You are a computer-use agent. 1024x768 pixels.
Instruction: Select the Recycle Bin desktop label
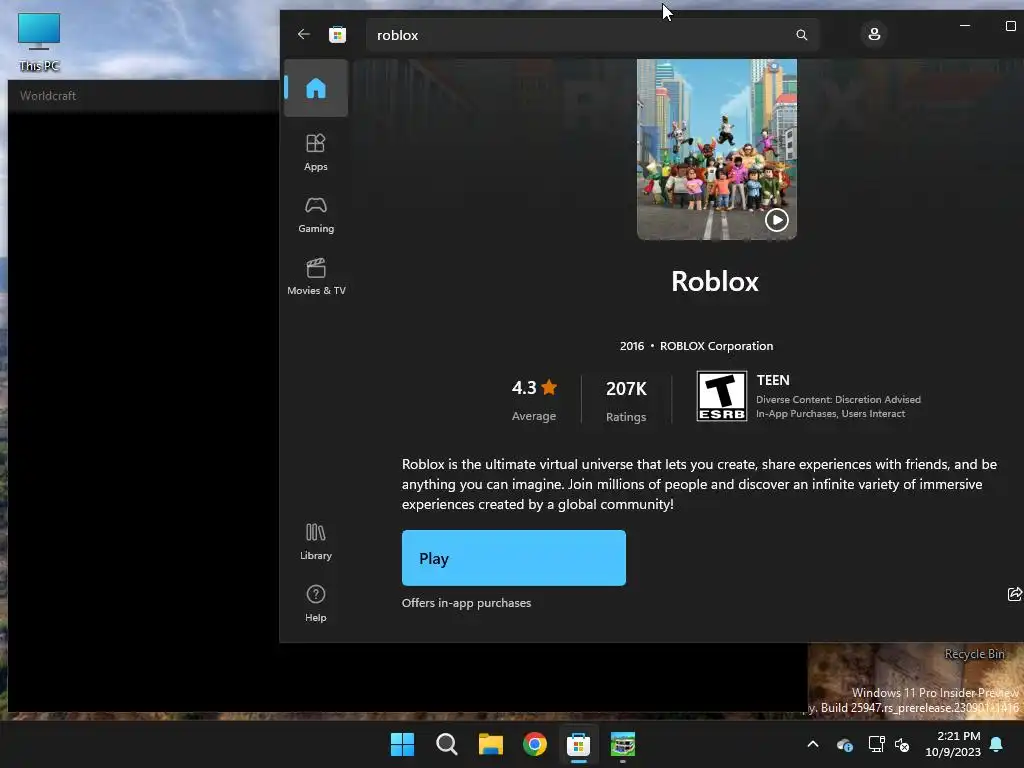[974, 654]
